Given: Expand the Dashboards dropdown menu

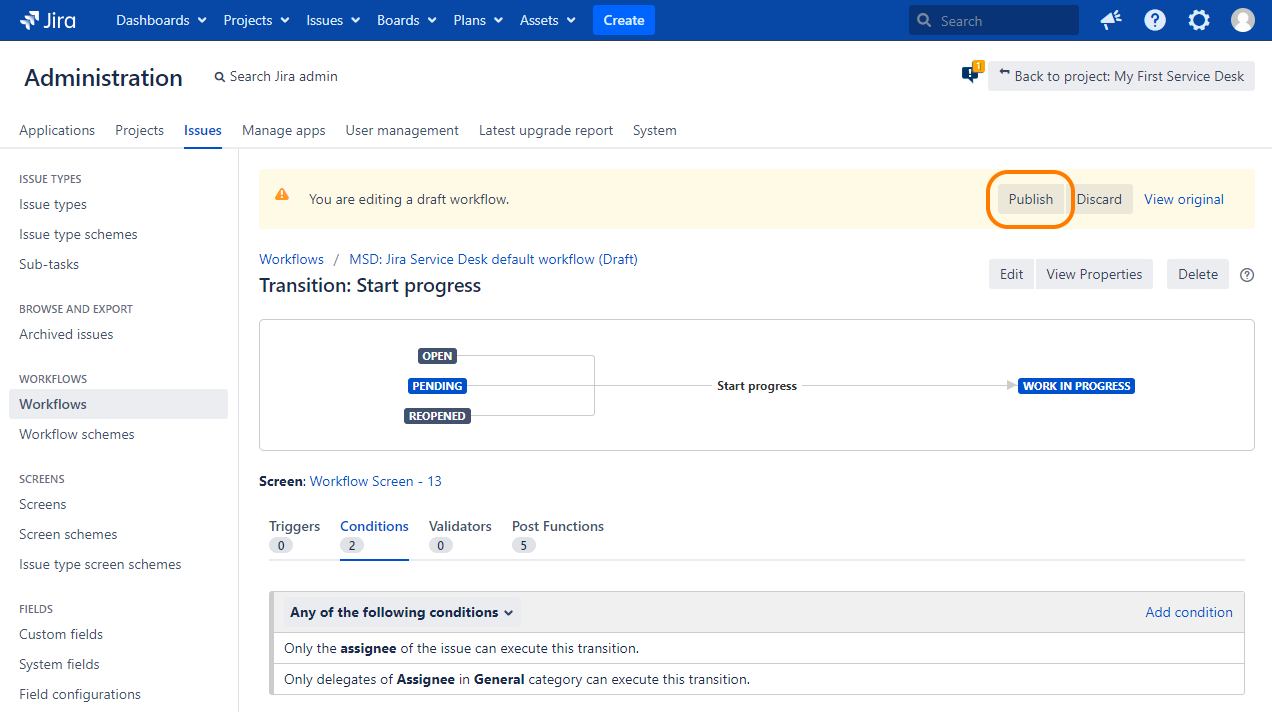Looking at the screenshot, I should coord(161,20).
